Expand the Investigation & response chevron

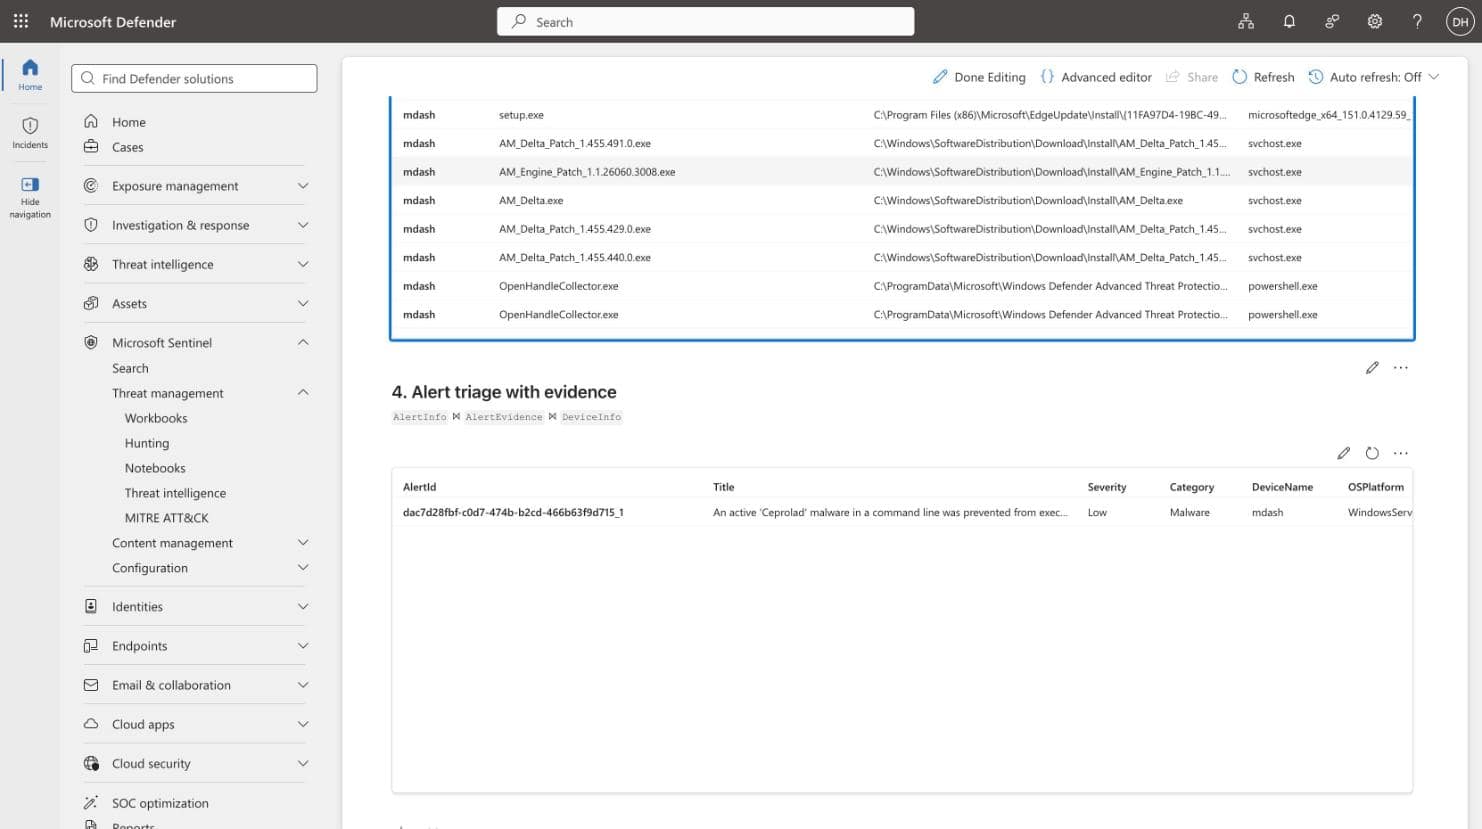pyautogui.click(x=303, y=225)
